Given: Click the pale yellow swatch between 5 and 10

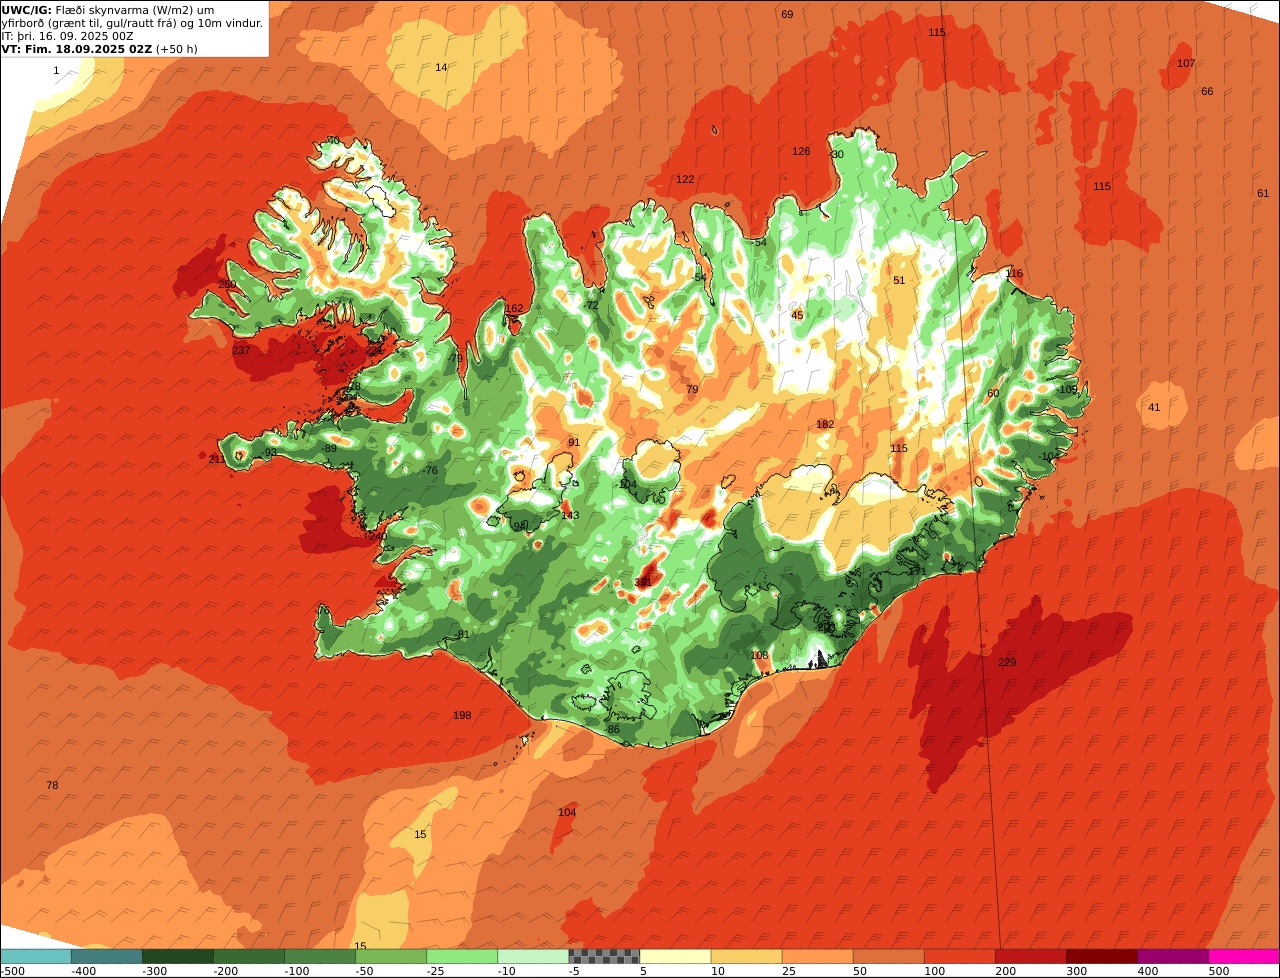Looking at the screenshot, I should [x=675, y=956].
